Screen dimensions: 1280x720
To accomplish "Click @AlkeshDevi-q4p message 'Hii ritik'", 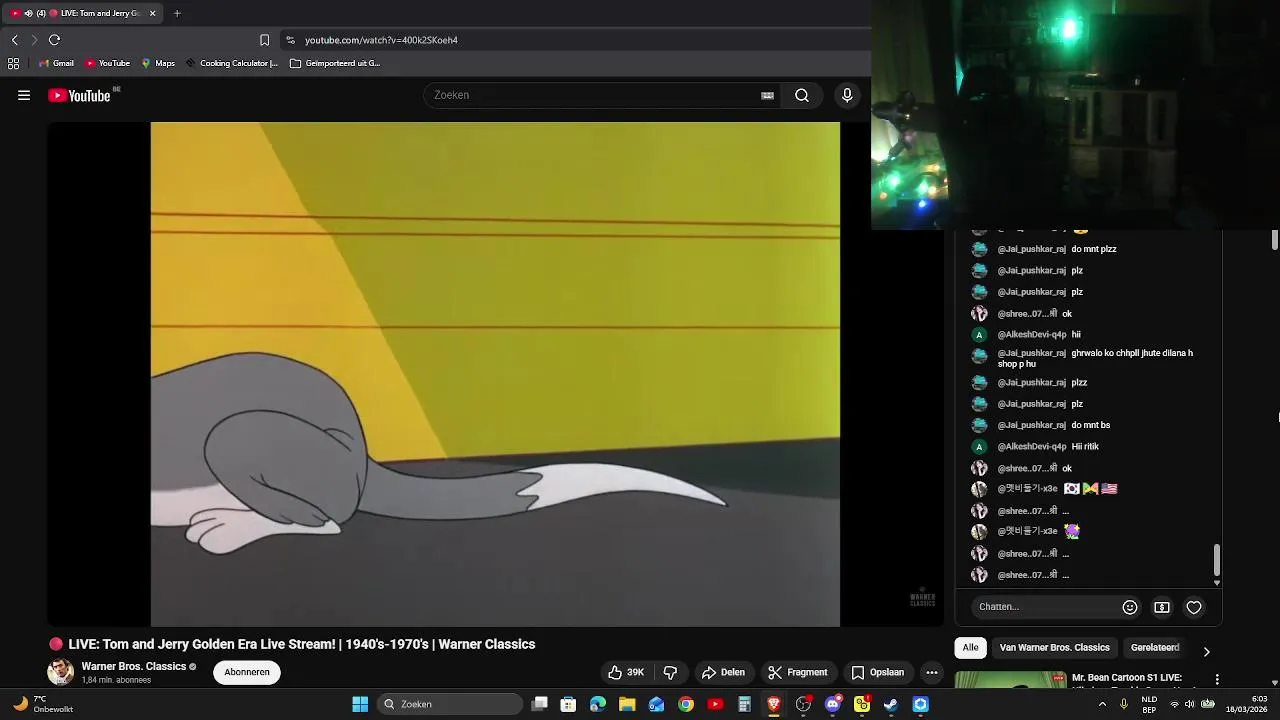I will pyautogui.click(x=1085, y=447).
